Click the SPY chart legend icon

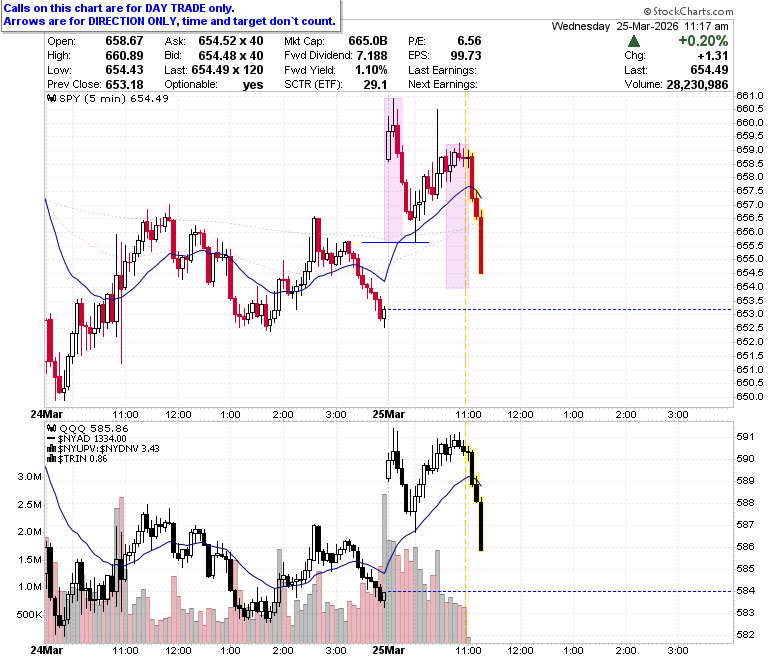(x=52, y=98)
